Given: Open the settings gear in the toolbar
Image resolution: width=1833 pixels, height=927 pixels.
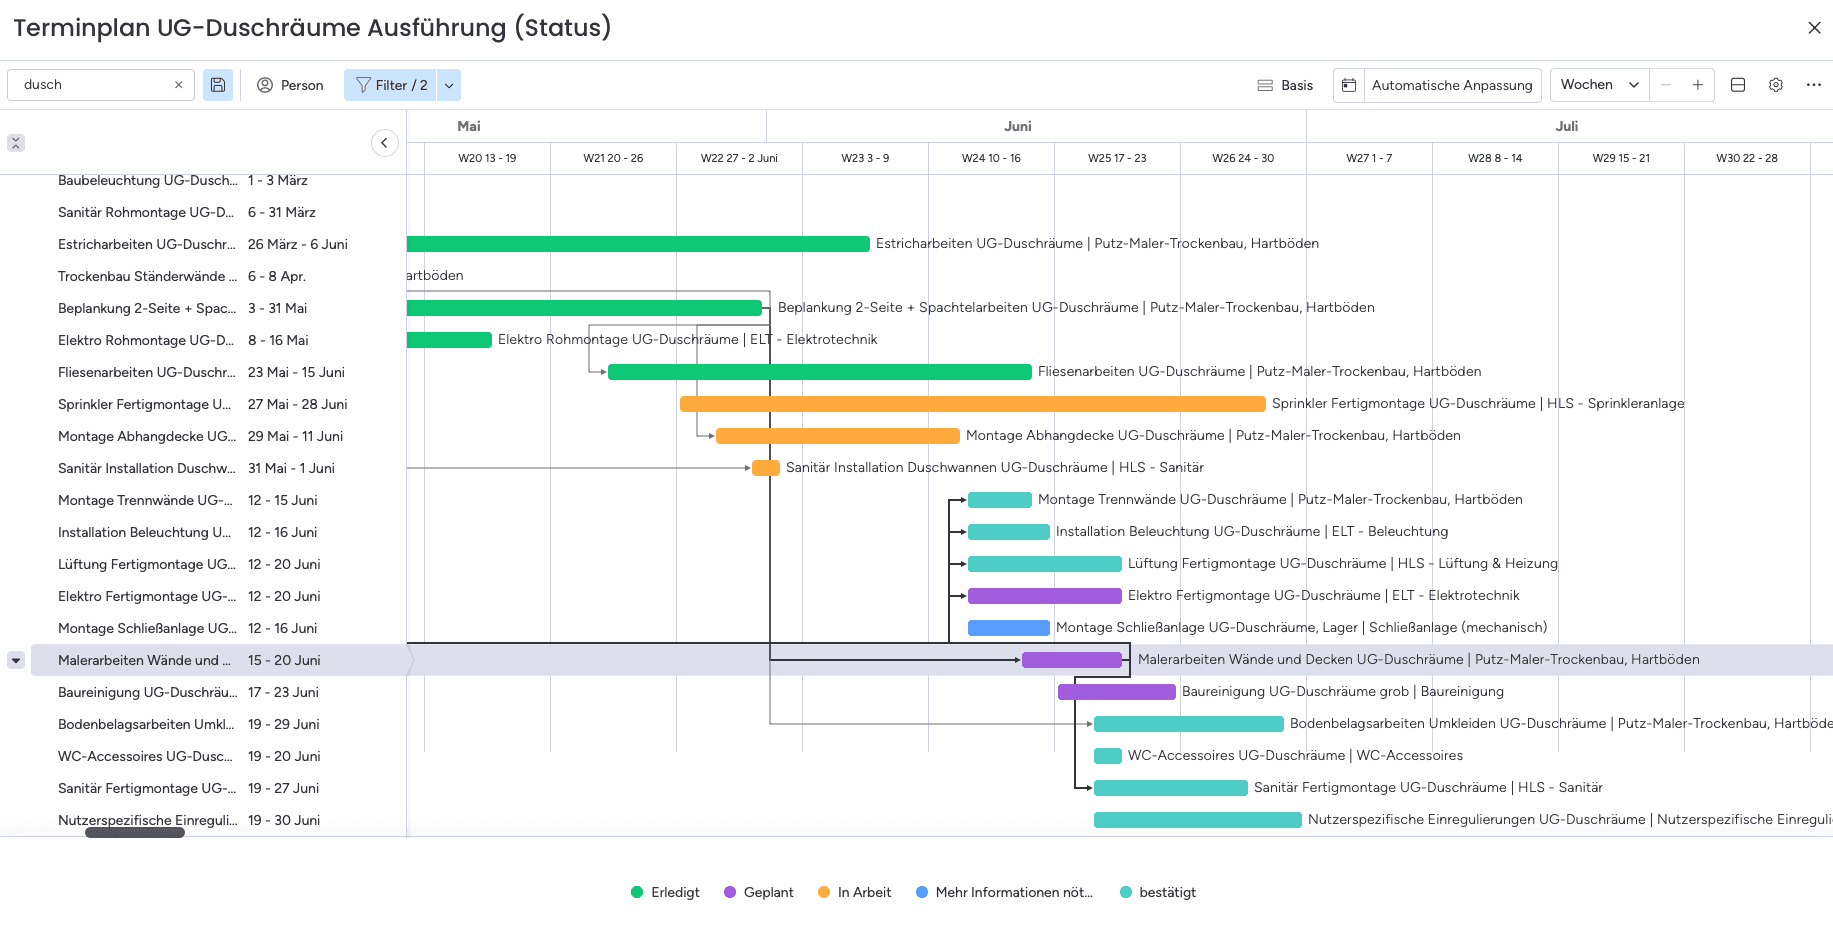Looking at the screenshot, I should pos(1776,85).
